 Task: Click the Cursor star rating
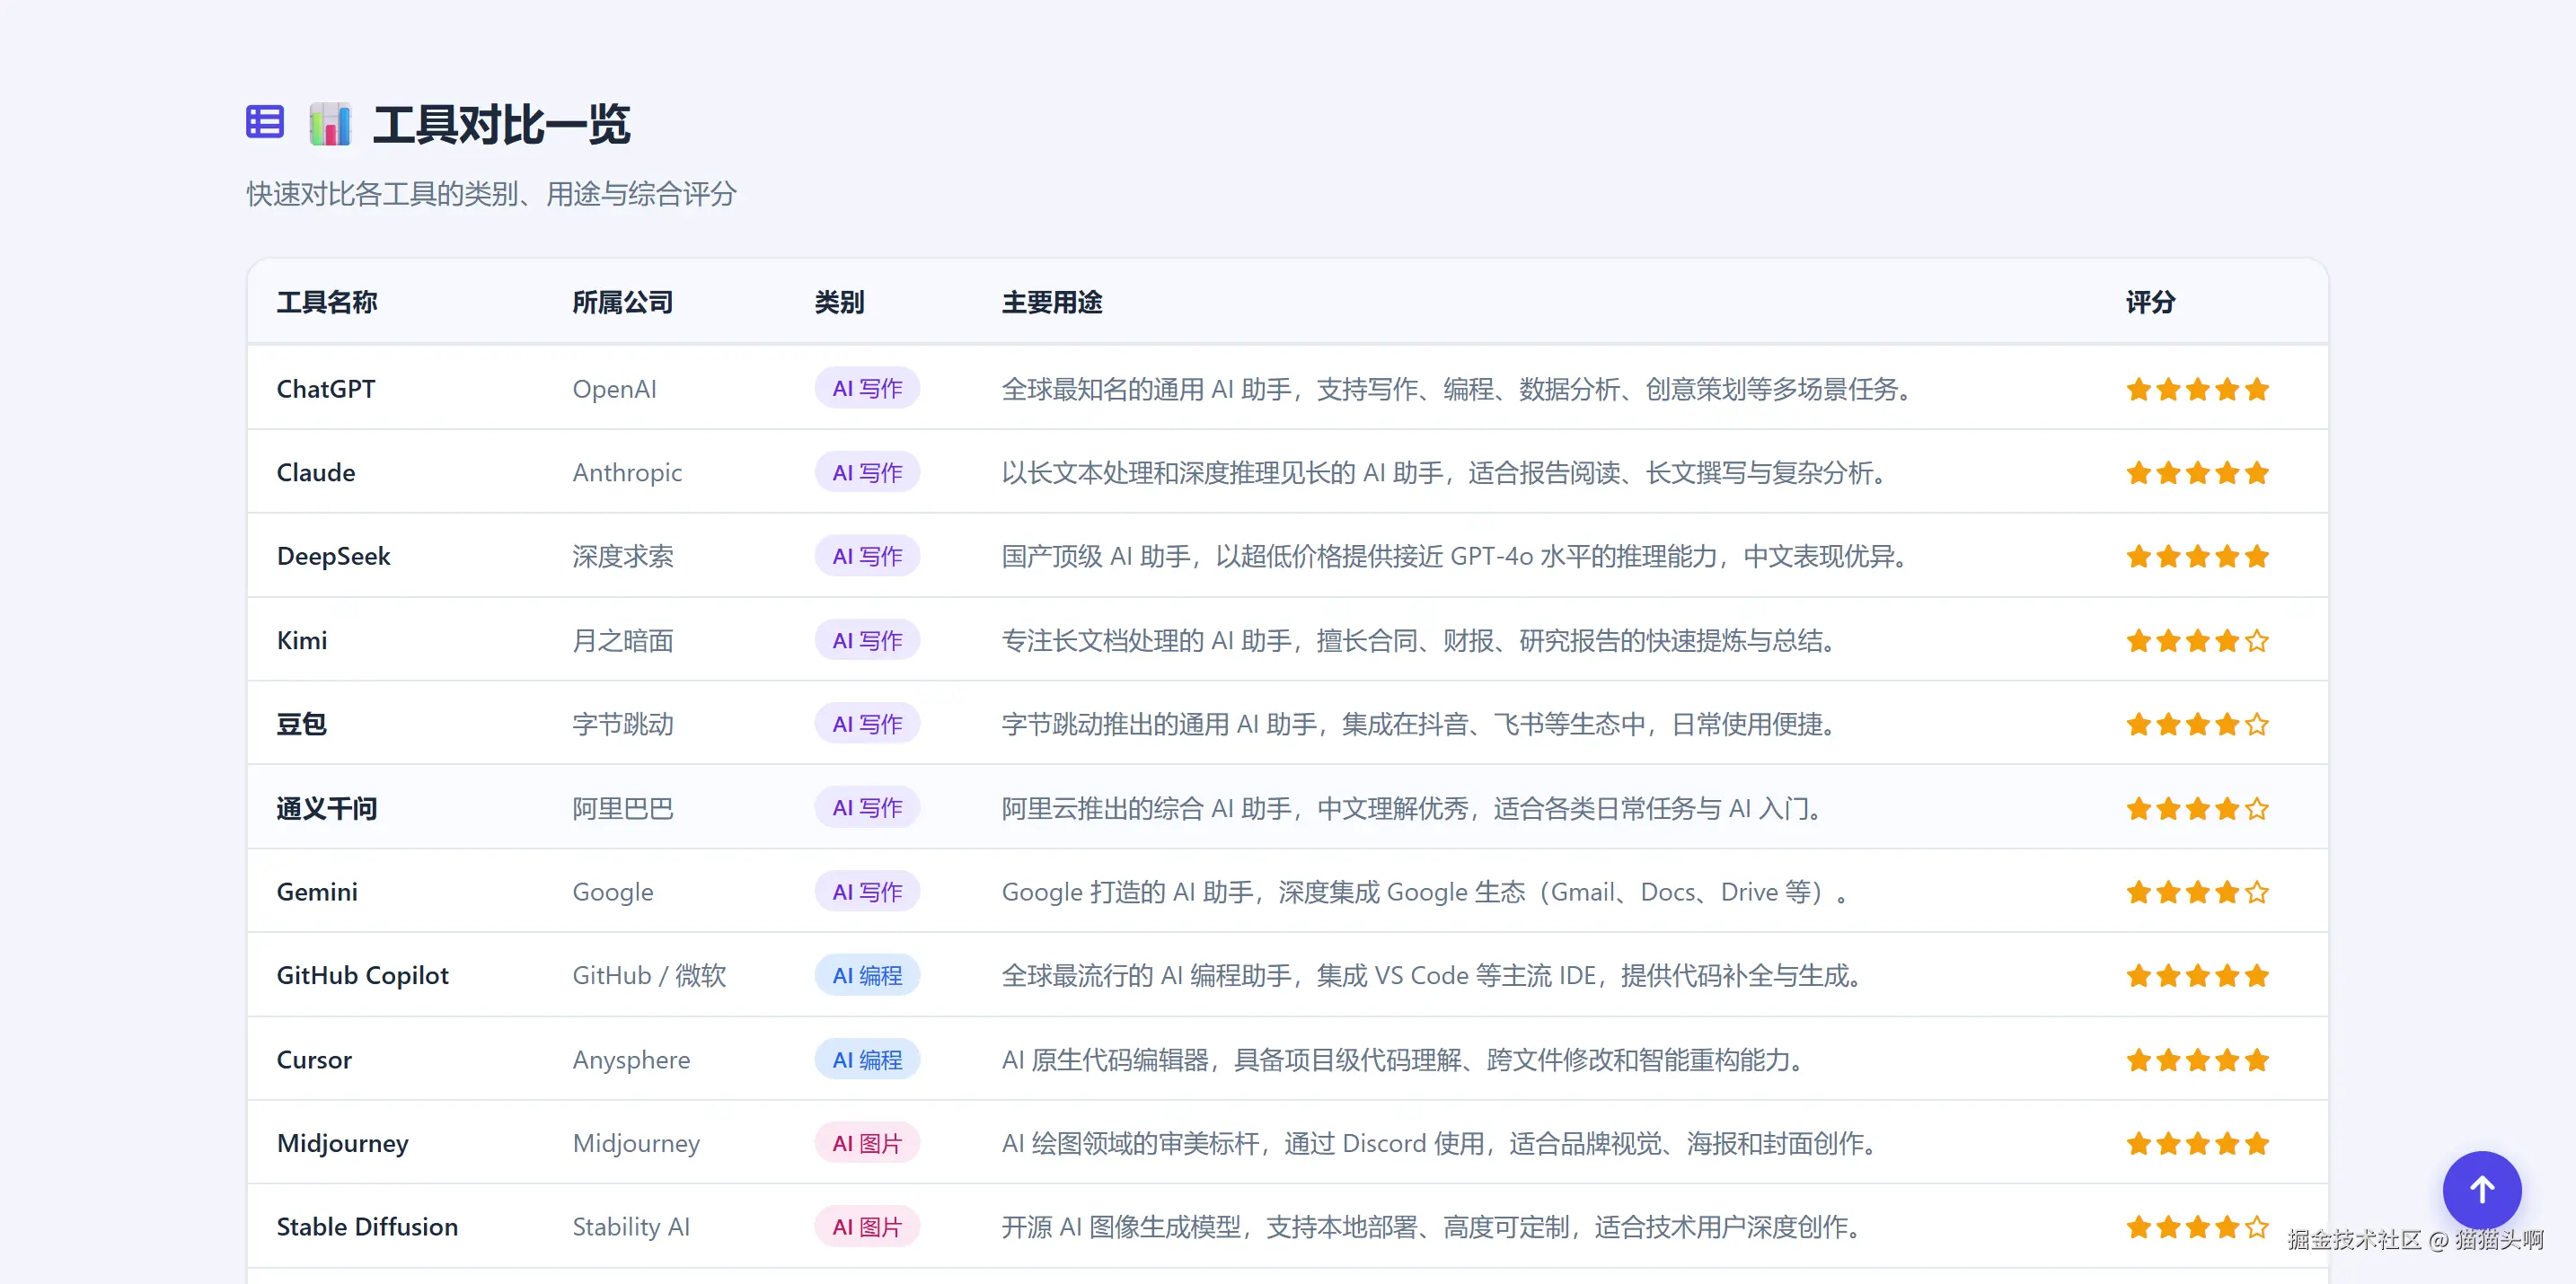coord(2197,1060)
